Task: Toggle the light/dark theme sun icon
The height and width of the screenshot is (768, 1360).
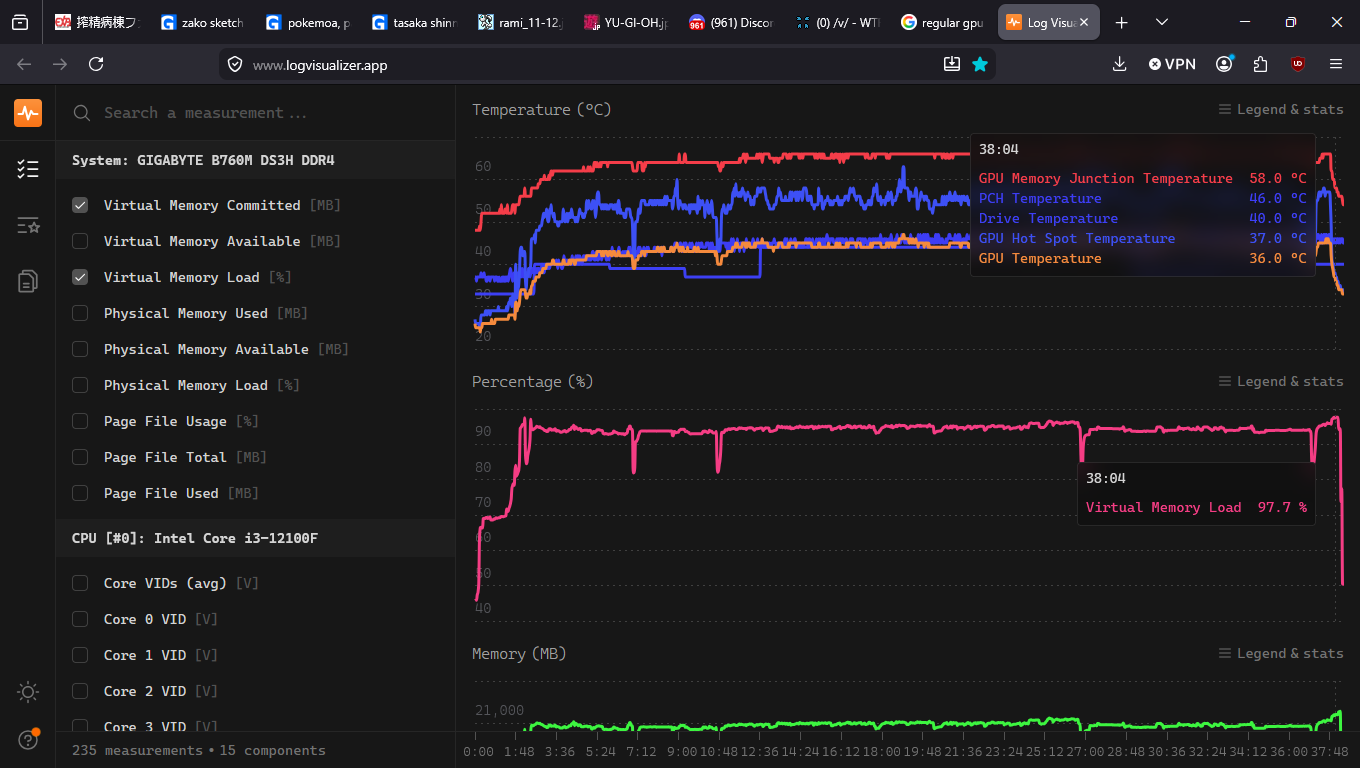Action: [28, 692]
